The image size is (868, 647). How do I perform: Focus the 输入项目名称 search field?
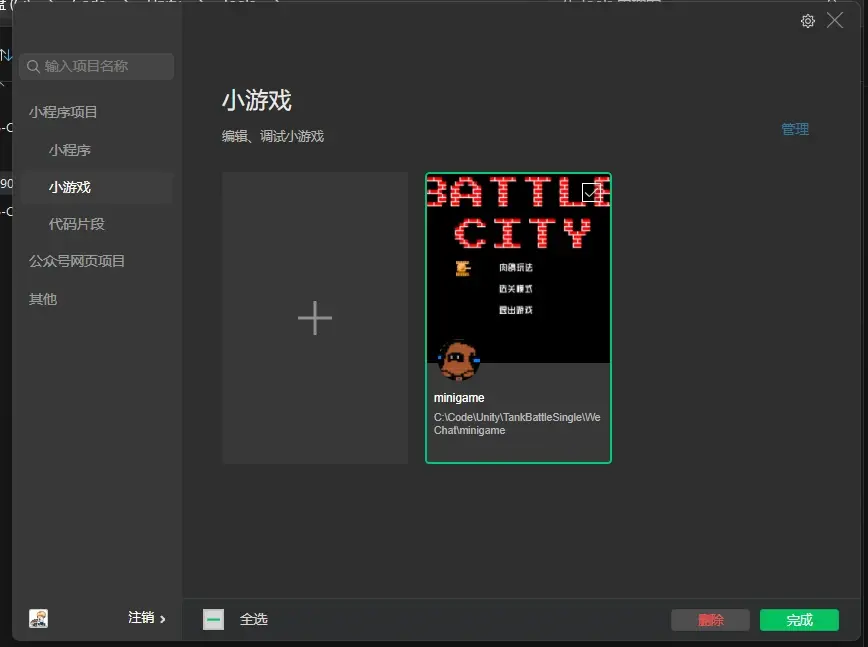pos(96,66)
